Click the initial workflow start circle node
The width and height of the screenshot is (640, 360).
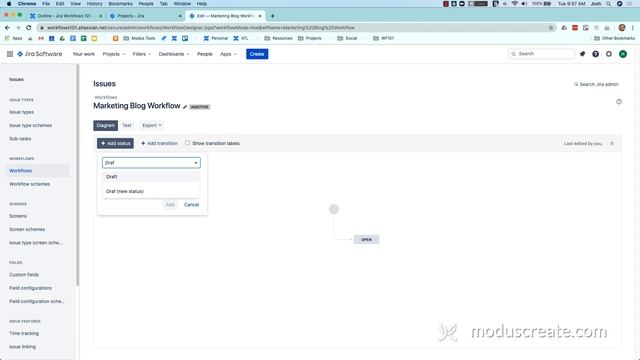coord(334,209)
